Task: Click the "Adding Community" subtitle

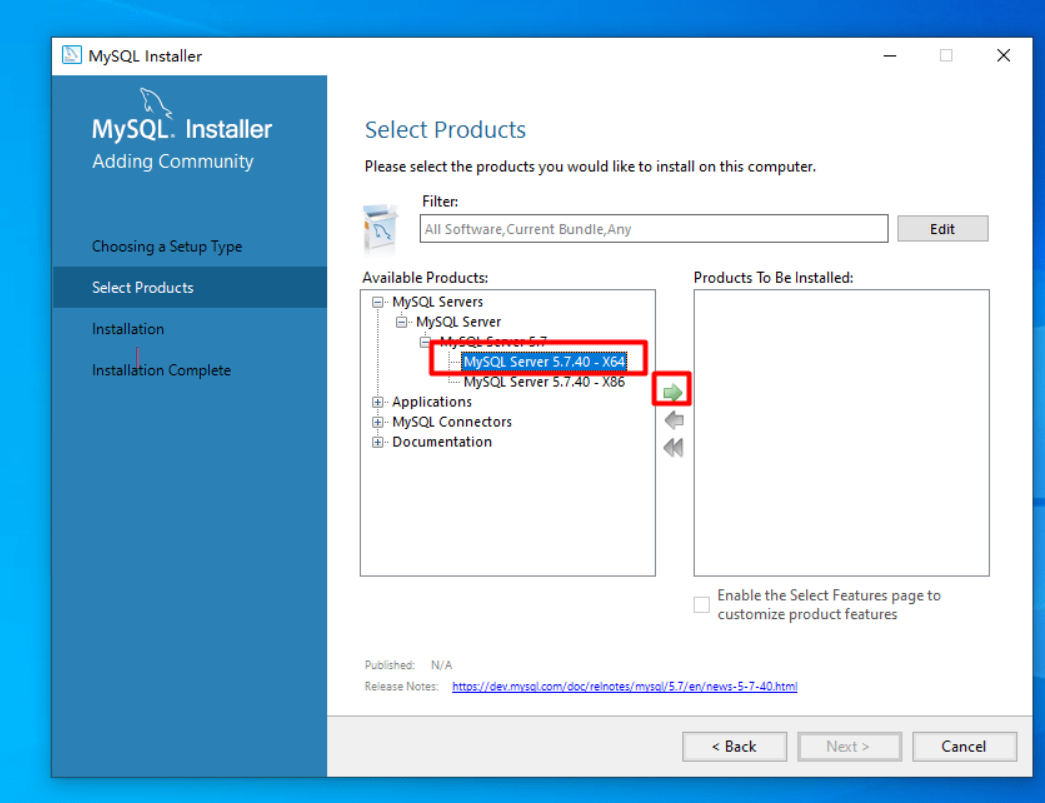Action: 173,161
